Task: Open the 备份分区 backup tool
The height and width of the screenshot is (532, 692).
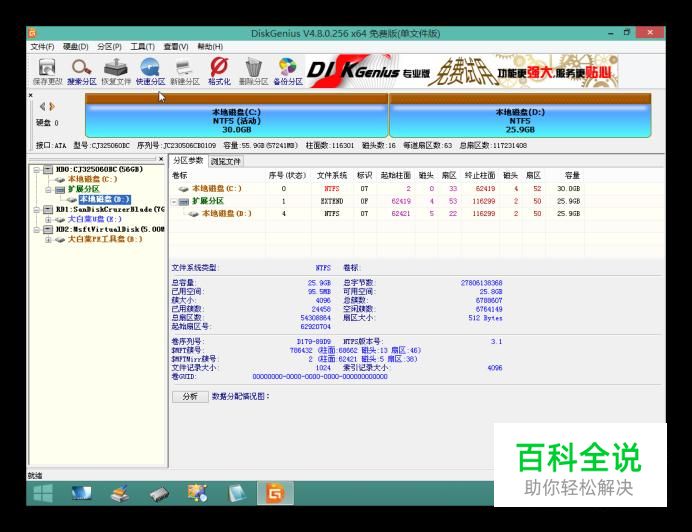Action: tap(288, 71)
